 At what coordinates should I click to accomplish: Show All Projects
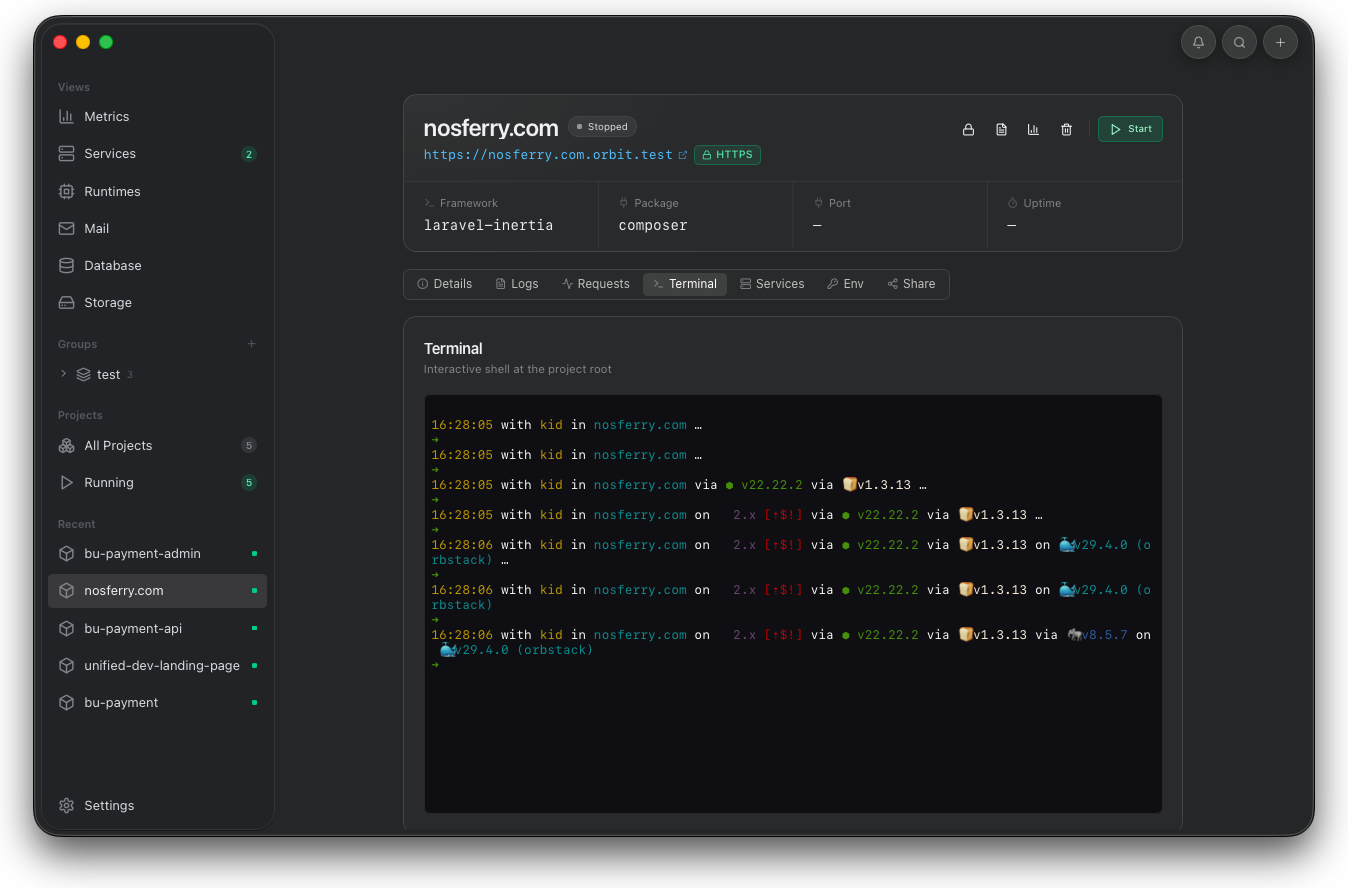[x=157, y=445]
